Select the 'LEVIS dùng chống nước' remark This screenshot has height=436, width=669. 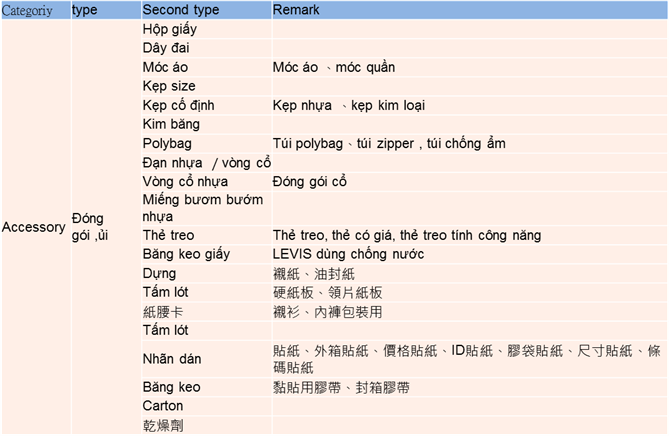[x=348, y=254]
